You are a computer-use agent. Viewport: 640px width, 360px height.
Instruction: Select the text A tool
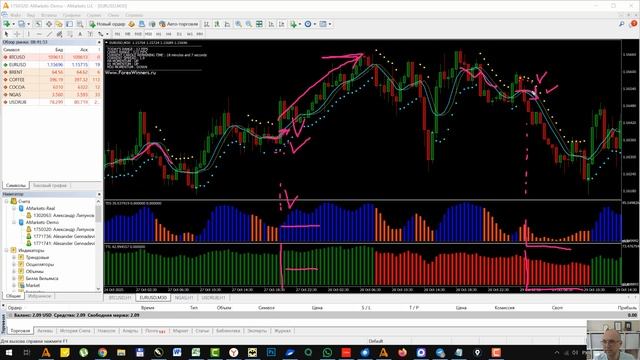click(80, 34)
